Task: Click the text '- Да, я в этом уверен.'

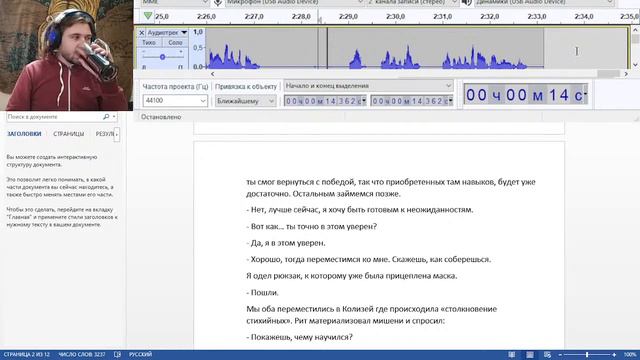Action: (x=286, y=243)
